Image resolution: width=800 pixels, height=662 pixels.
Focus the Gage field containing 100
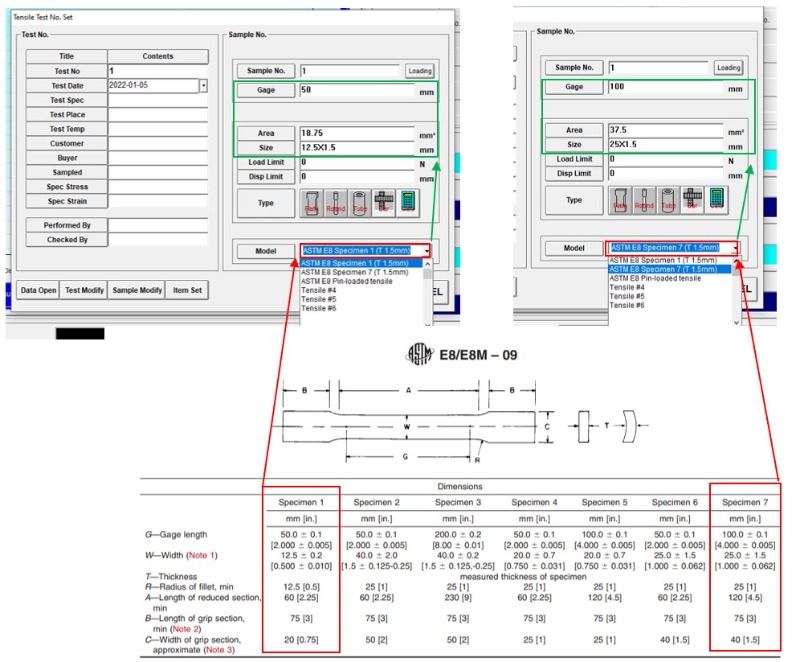click(665, 87)
